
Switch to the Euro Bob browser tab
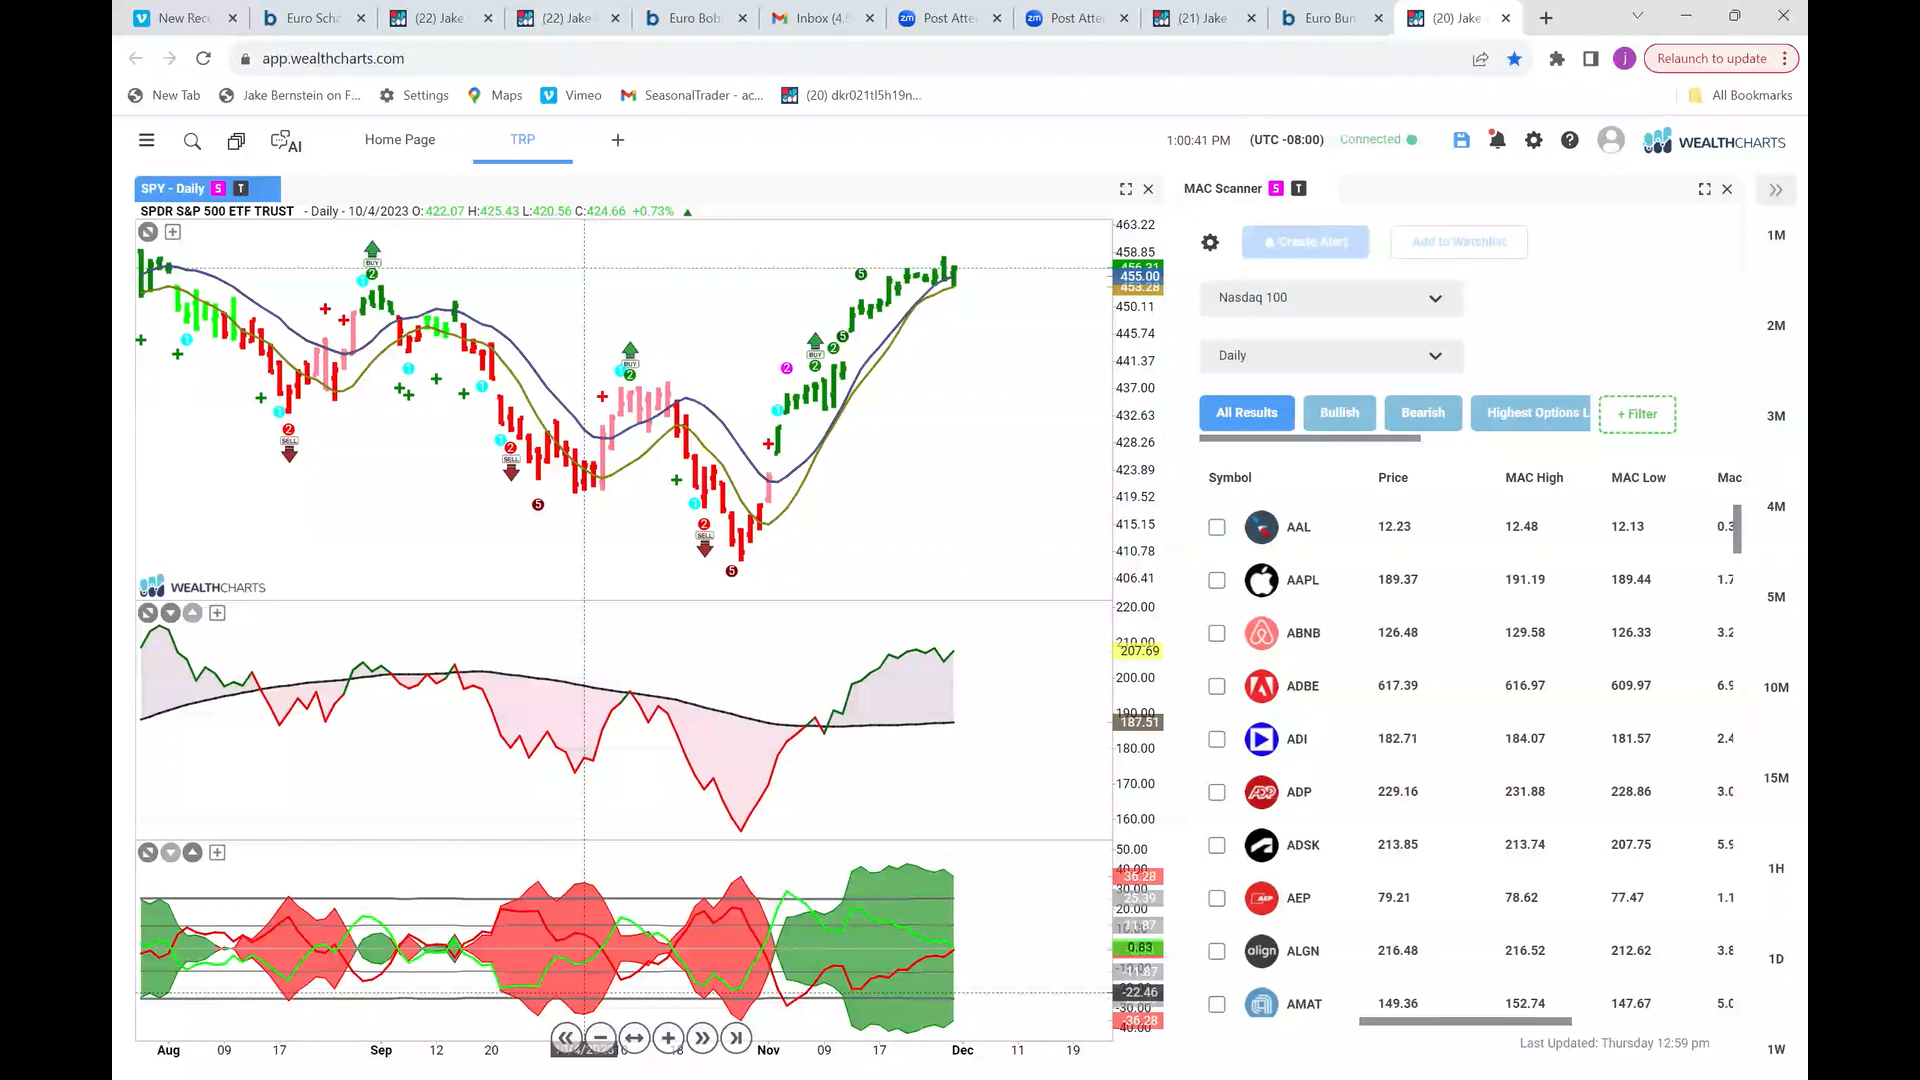[x=694, y=18]
